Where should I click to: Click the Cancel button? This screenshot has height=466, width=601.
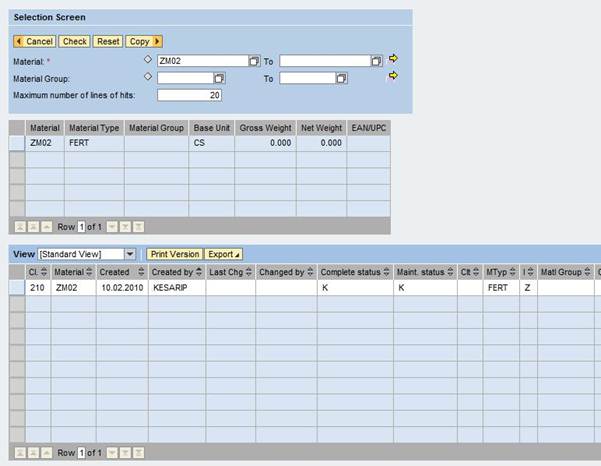tap(34, 41)
